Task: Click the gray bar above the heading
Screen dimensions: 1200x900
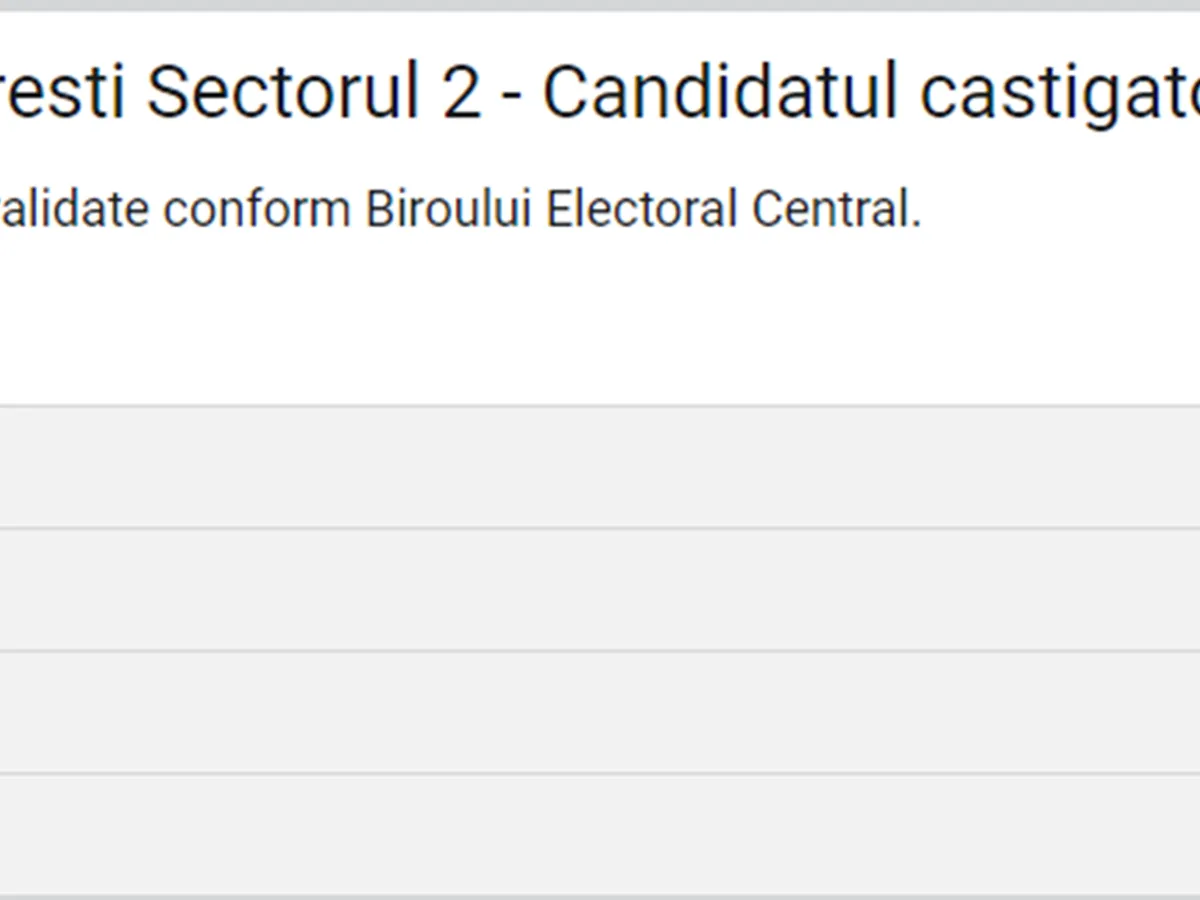Action: click(600, 5)
